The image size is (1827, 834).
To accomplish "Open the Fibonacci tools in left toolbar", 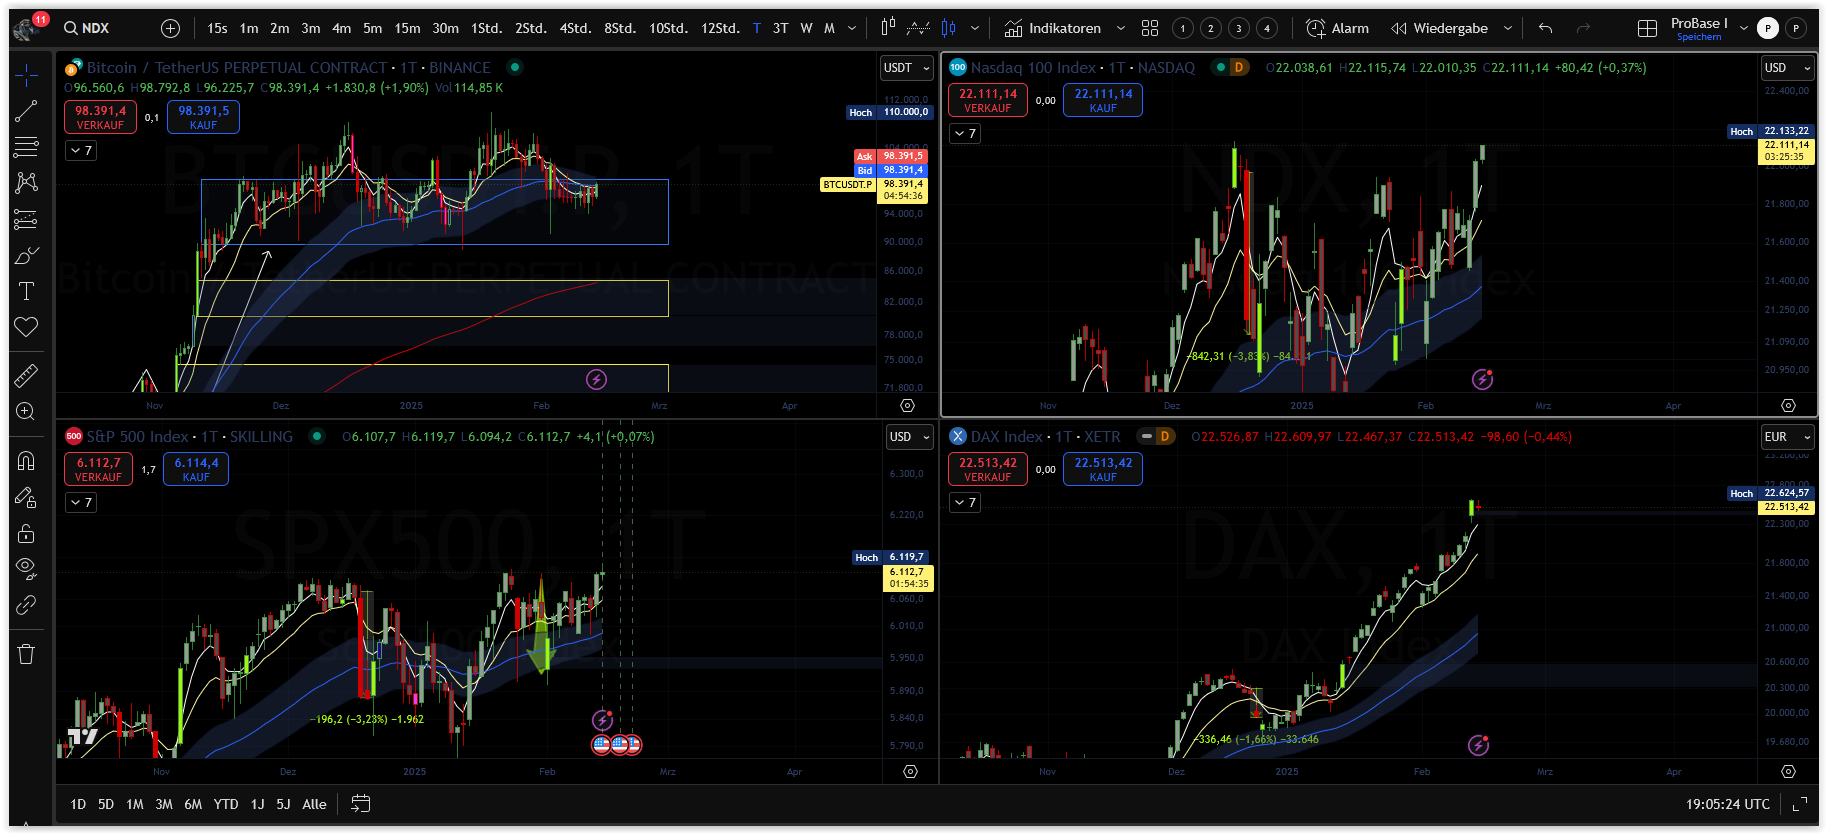I will pyautogui.click(x=27, y=147).
